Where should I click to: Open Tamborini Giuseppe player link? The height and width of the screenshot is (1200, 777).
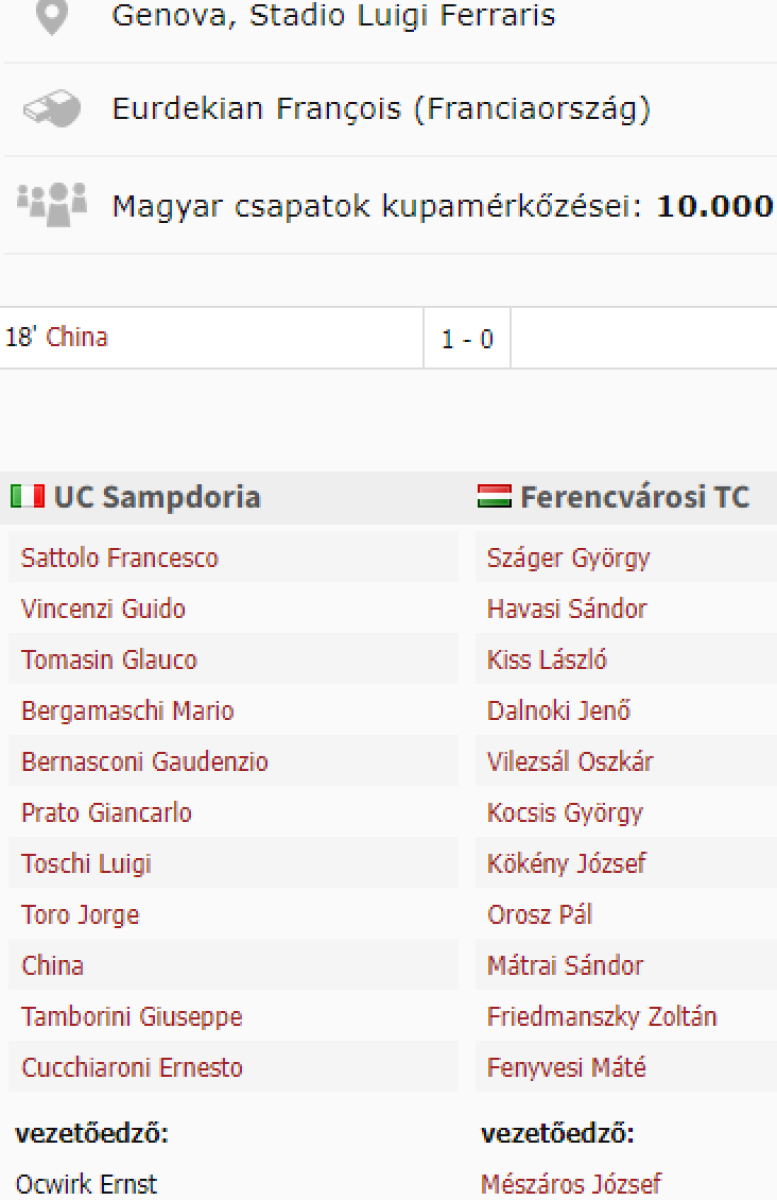point(132,1017)
